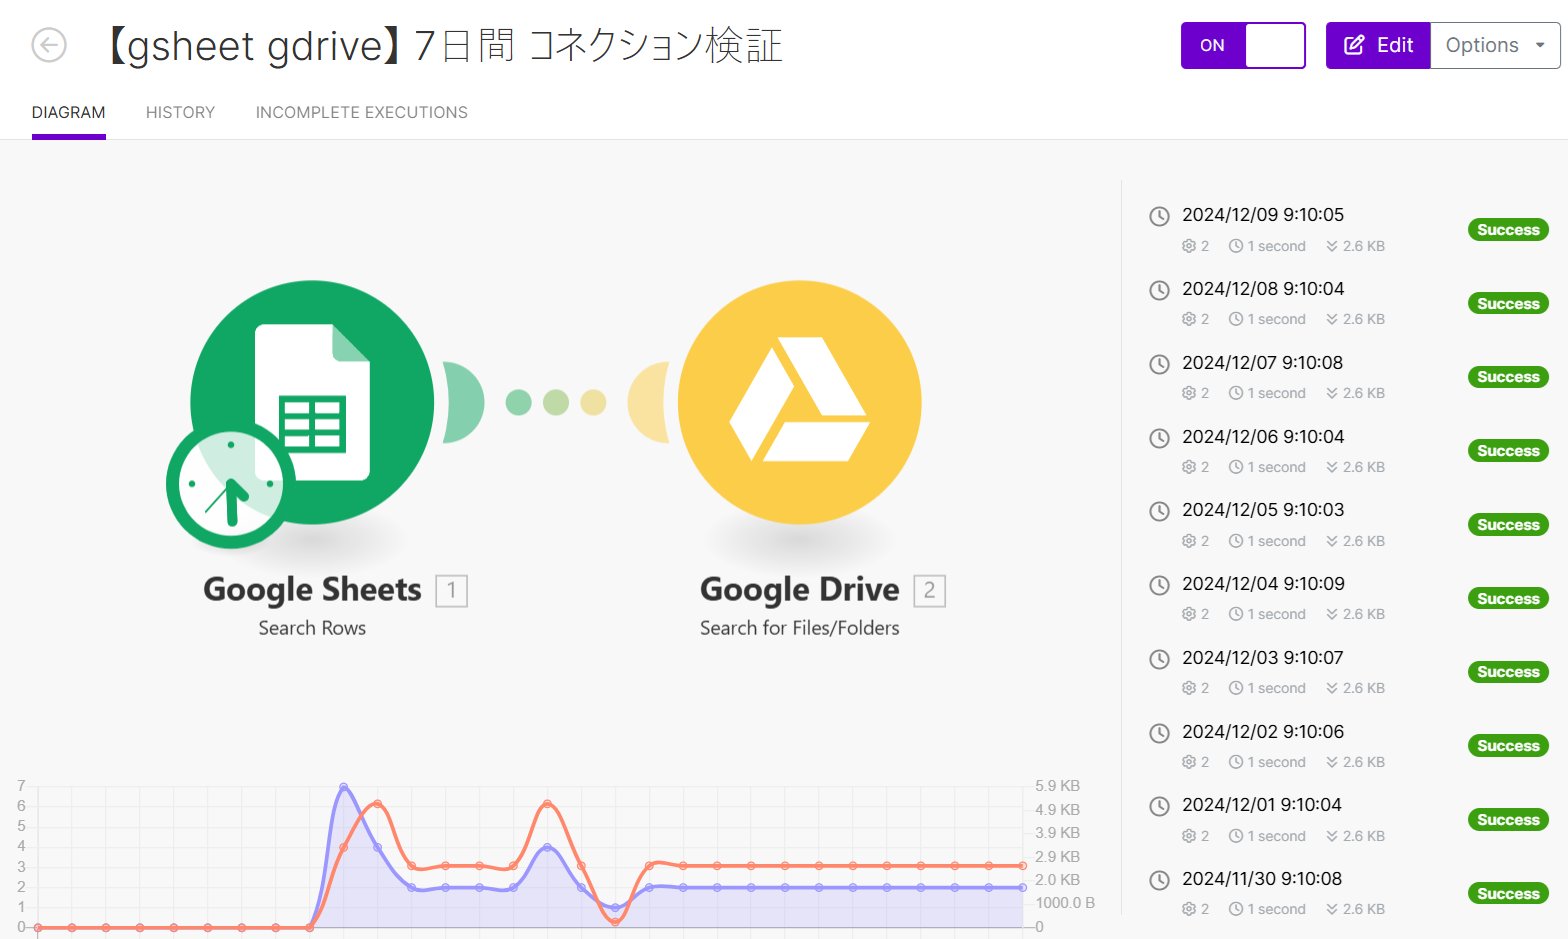This screenshot has width=1568, height=939.
Task: Click the clock icon beside 2024/12/03 9:10:07
Action: [x=1159, y=659]
